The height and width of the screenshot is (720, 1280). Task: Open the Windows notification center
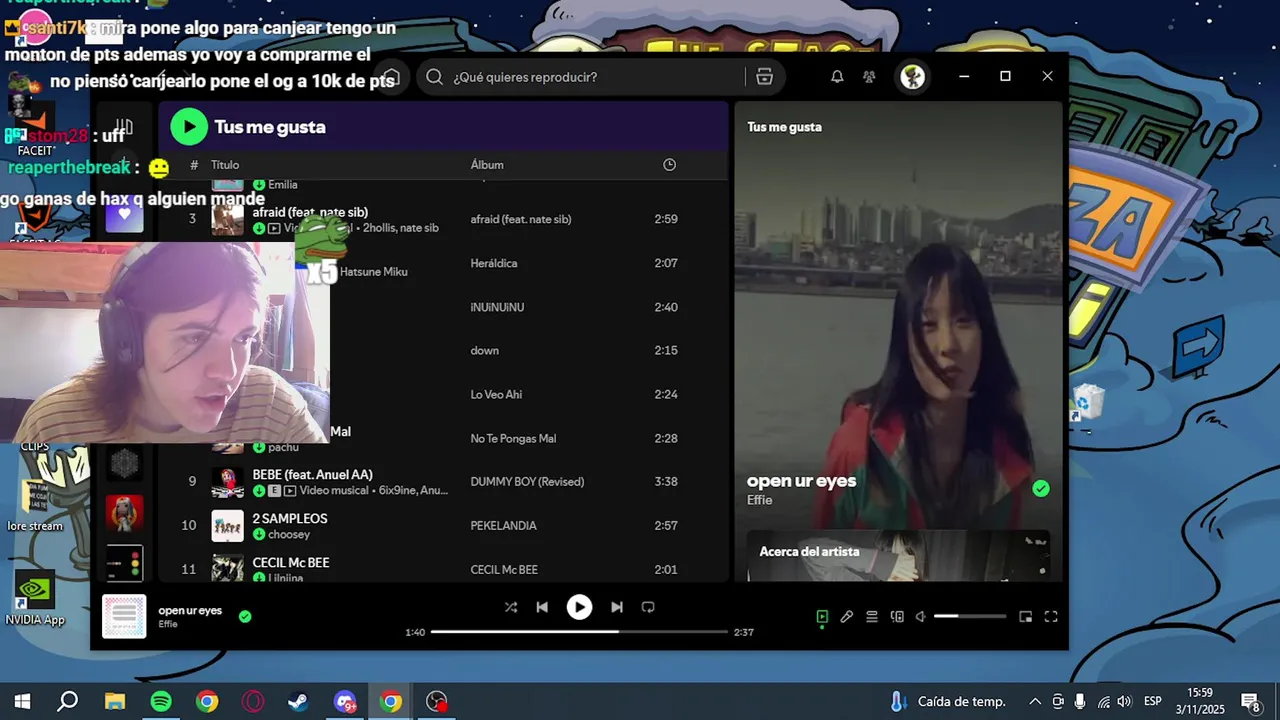tap(1250, 702)
